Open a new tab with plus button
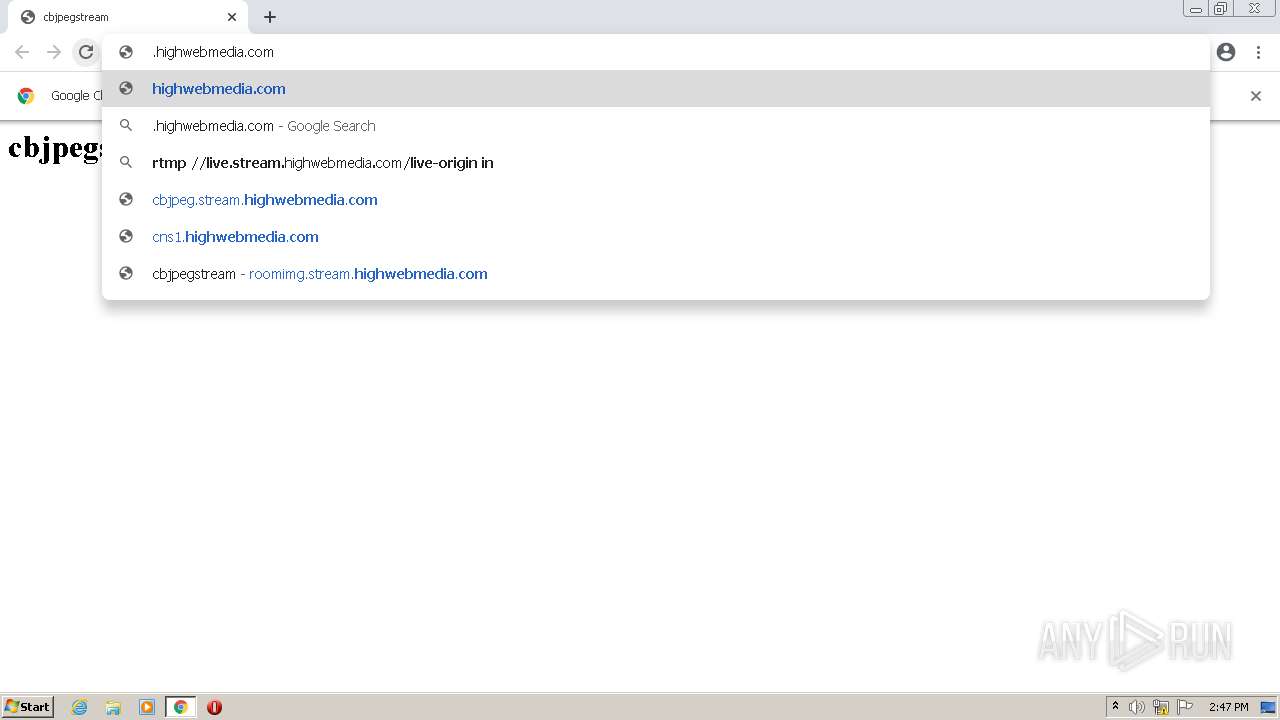Viewport: 1280px width, 720px height. click(x=270, y=17)
